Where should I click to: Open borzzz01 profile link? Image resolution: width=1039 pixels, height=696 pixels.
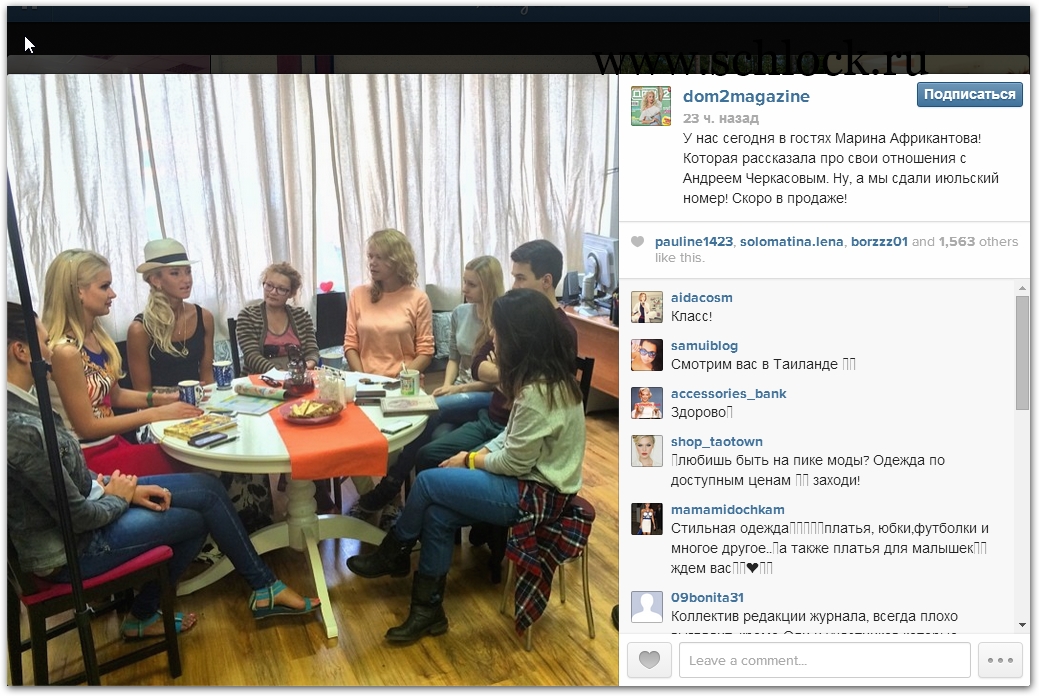[x=879, y=241]
